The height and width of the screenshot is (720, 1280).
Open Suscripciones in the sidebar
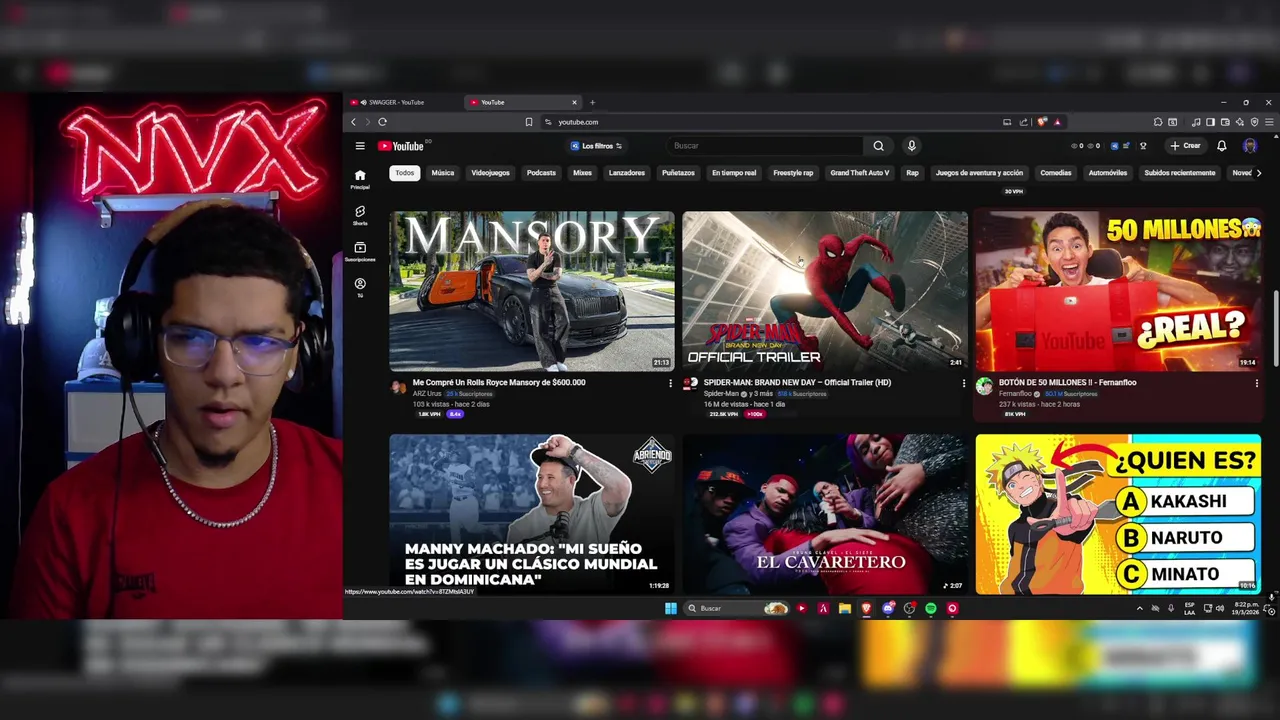360,251
